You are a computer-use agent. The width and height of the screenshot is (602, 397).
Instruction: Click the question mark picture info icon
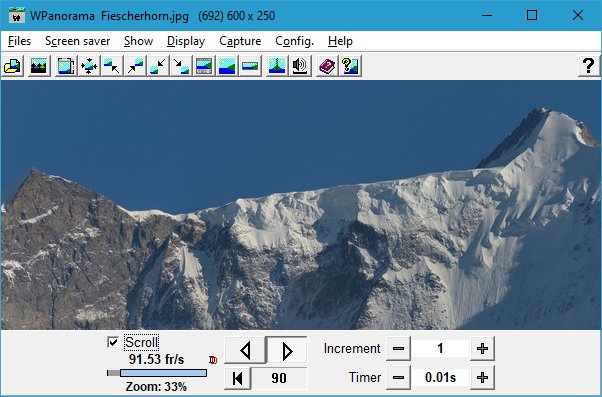[350, 66]
